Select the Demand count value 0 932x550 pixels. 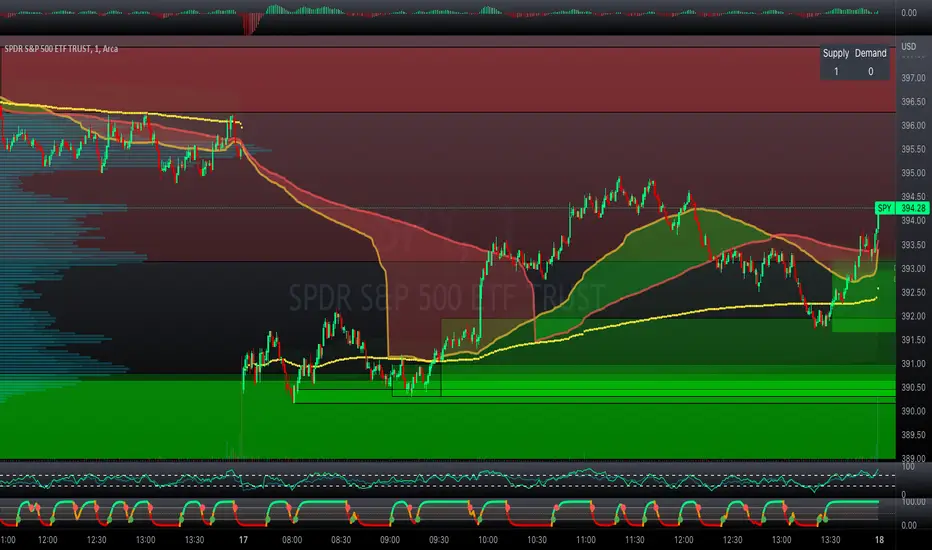(871, 71)
